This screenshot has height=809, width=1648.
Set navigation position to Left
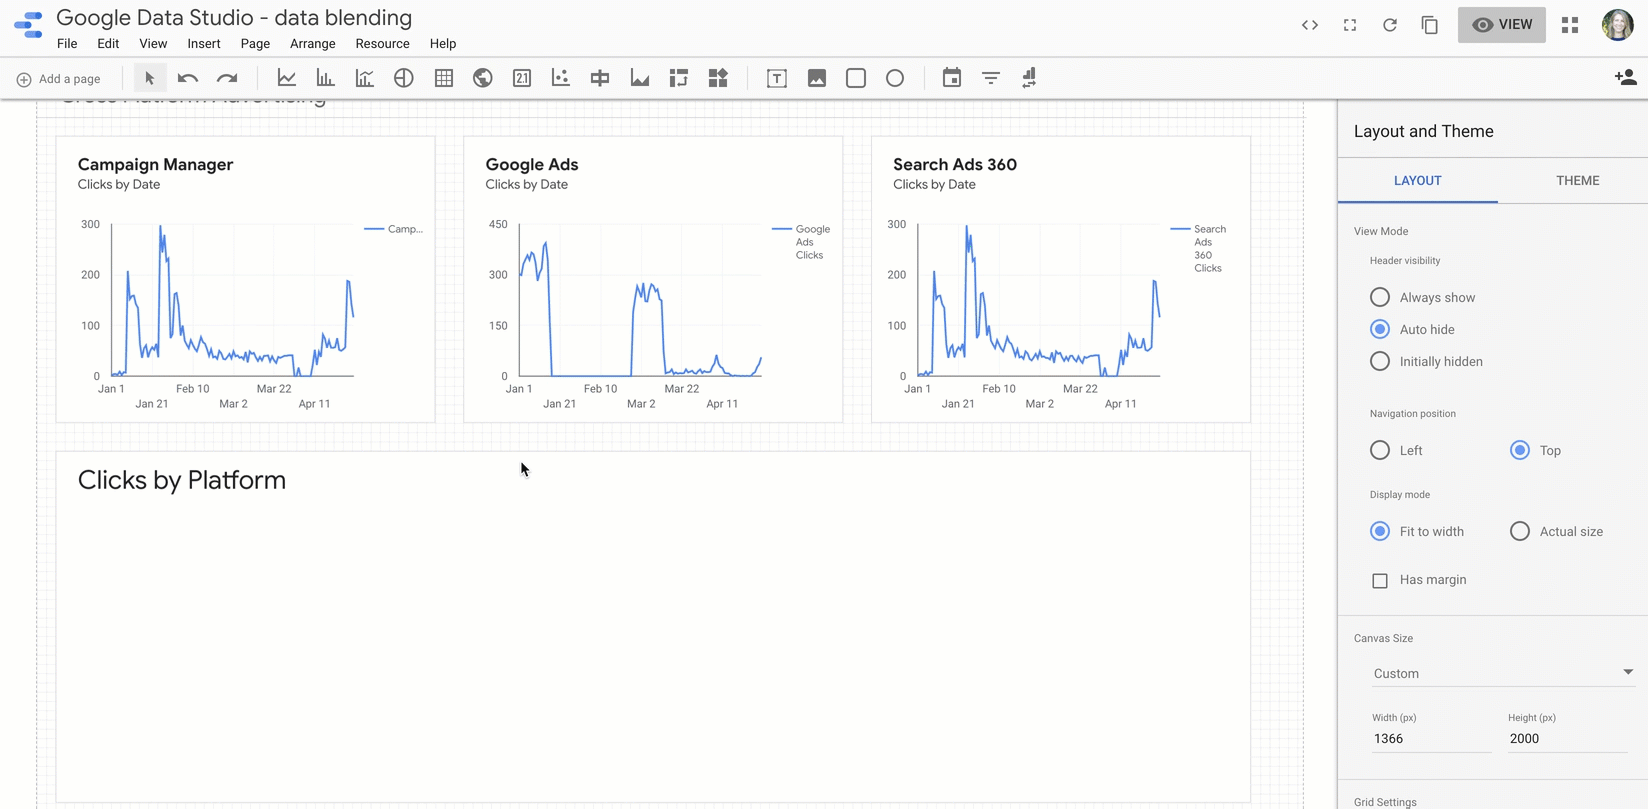click(1380, 450)
